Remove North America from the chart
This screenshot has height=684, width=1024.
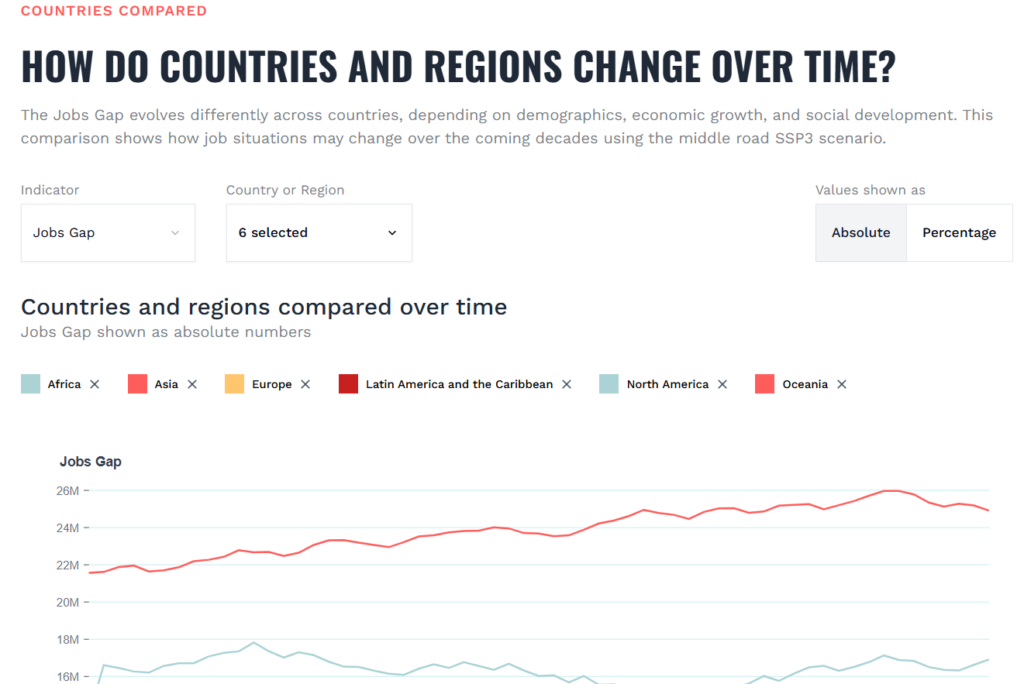click(722, 384)
